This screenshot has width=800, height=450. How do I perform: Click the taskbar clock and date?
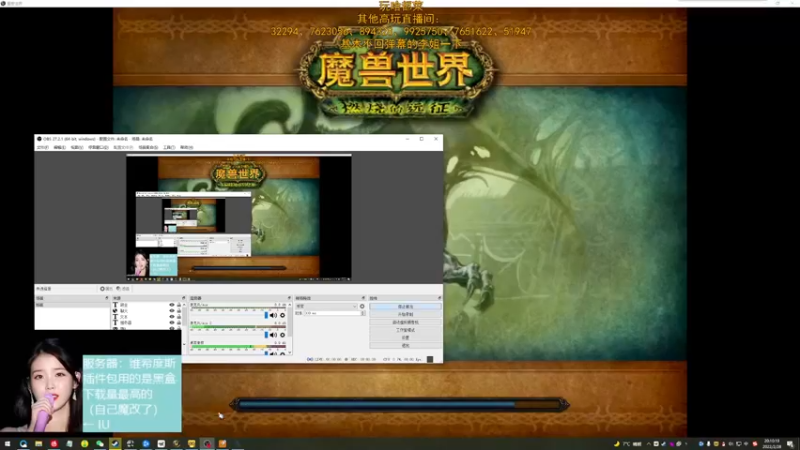point(771,444)
